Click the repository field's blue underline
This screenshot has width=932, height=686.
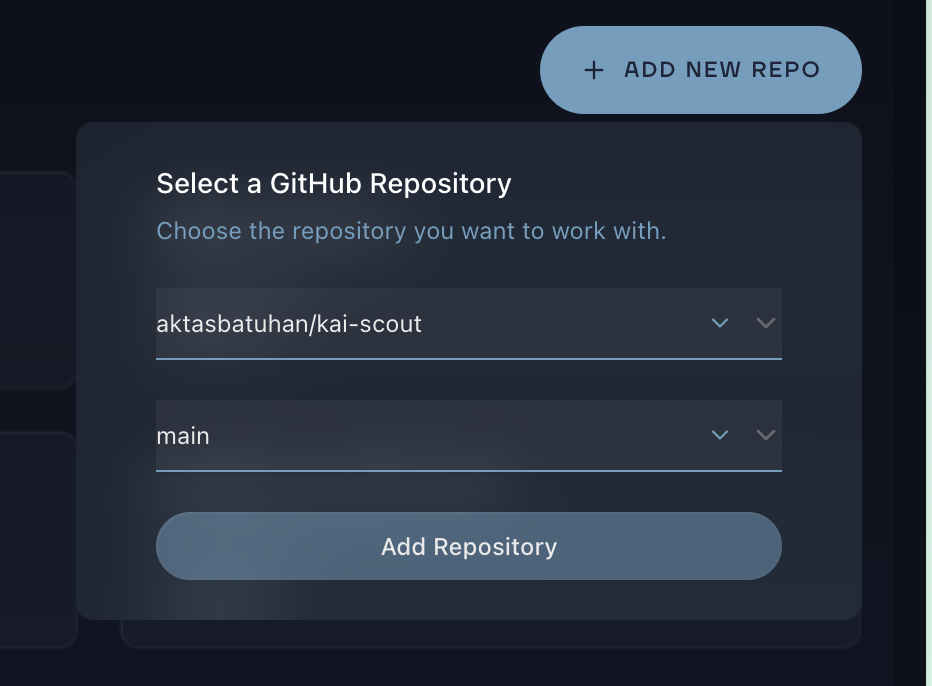click(468, 356)
